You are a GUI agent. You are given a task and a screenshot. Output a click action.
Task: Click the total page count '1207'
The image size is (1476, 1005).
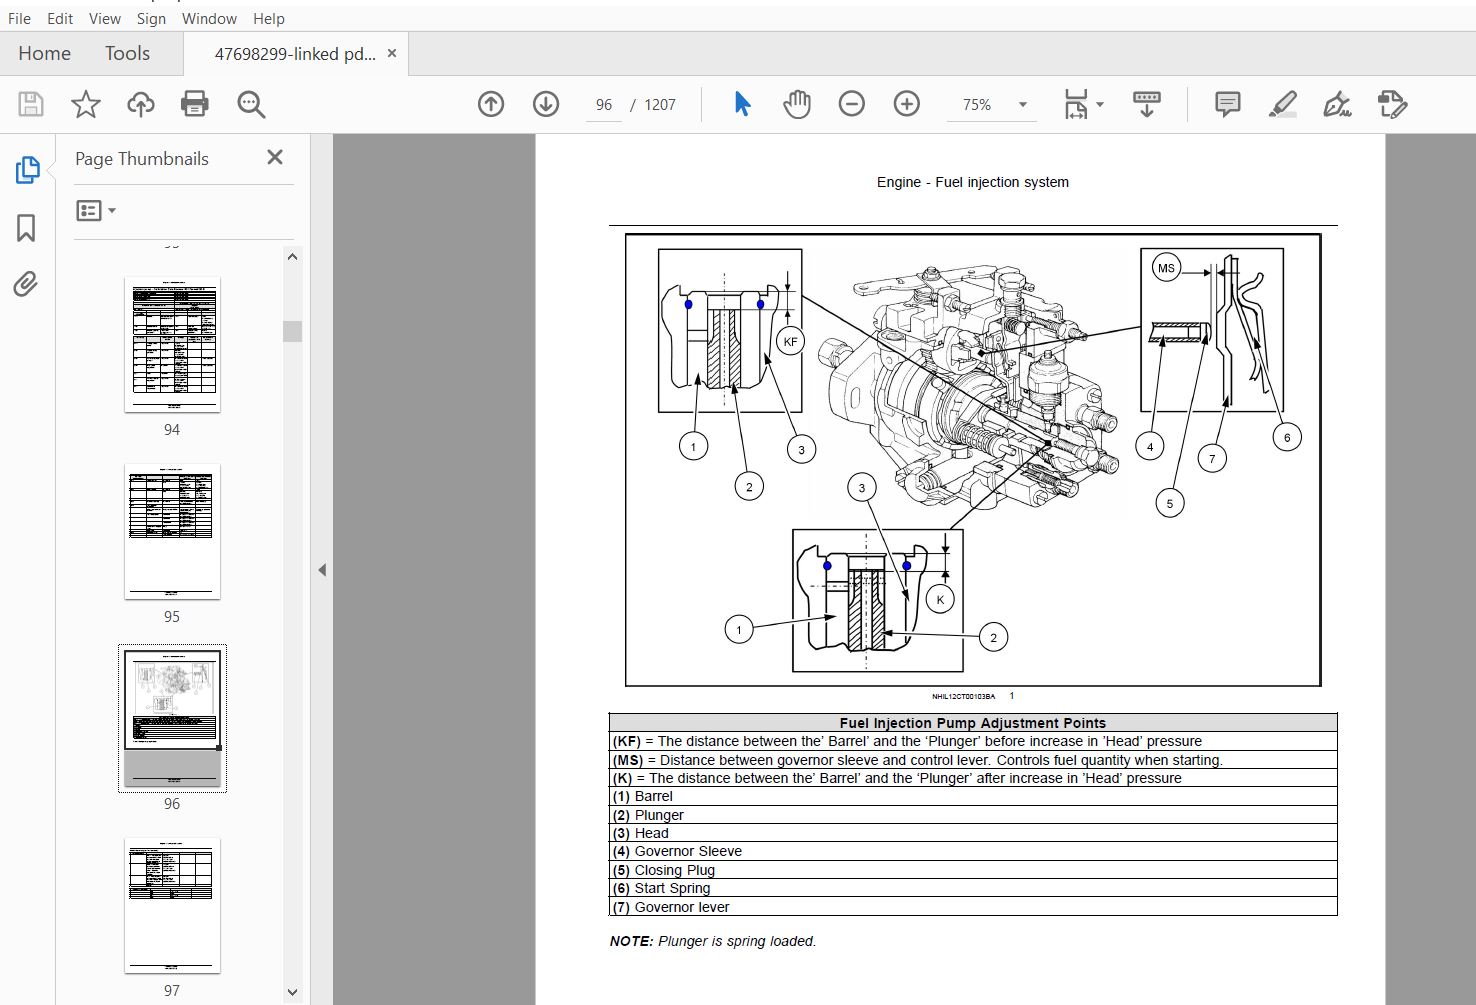(660, 104)
